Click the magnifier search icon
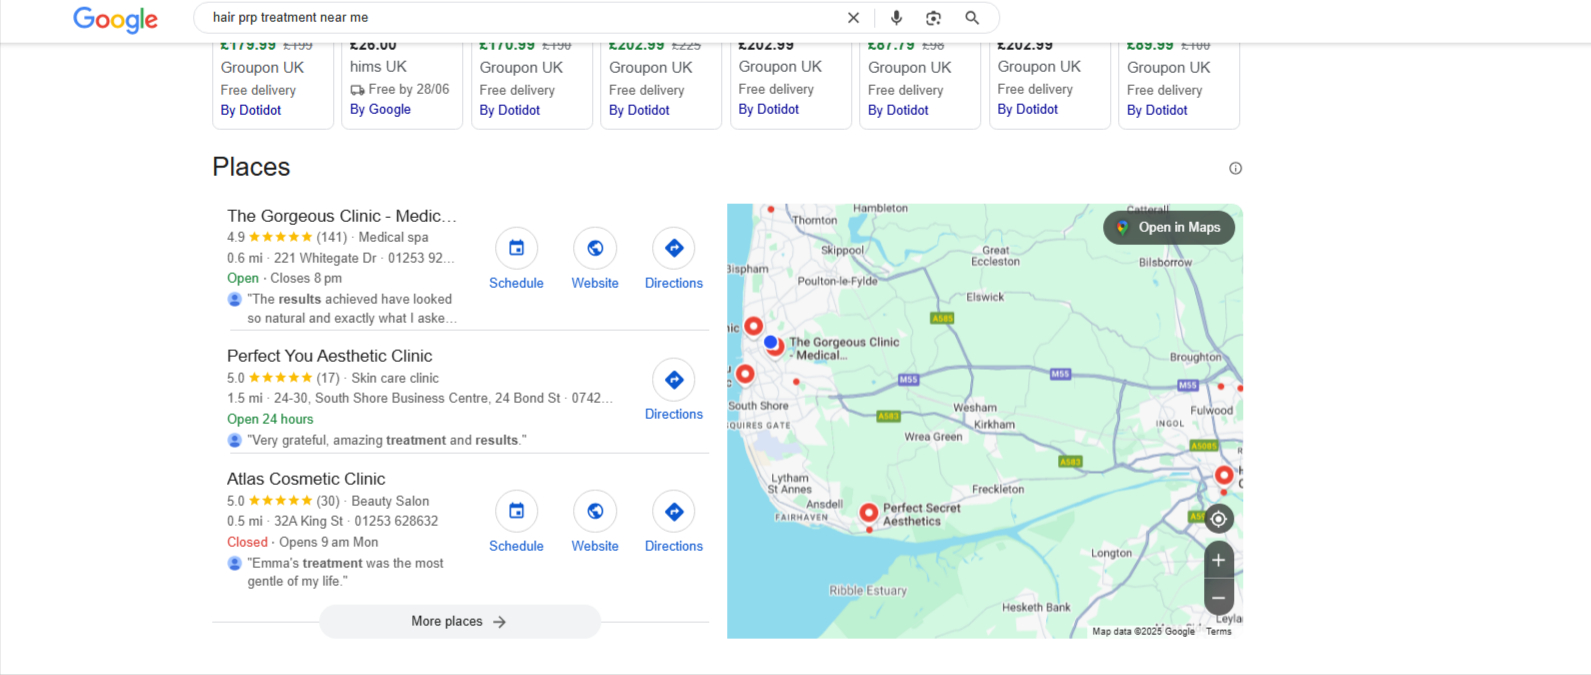Image resolution: width=1591 pixels, height=675 pixels. coord(972,18)
